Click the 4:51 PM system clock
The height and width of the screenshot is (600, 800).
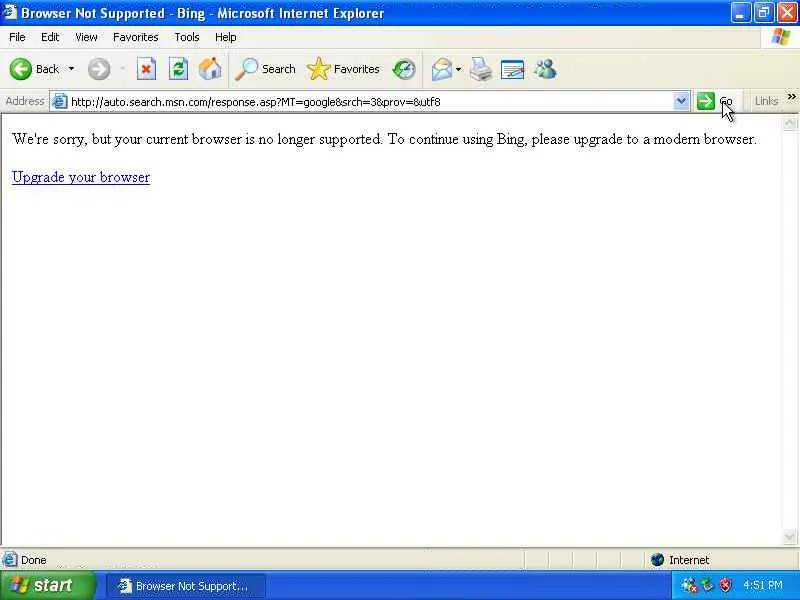[763, 585]
